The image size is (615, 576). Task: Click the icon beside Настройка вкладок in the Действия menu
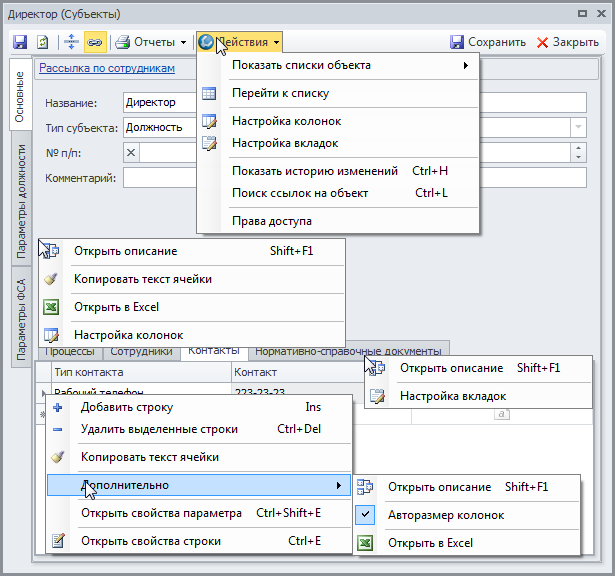(209, 143)
